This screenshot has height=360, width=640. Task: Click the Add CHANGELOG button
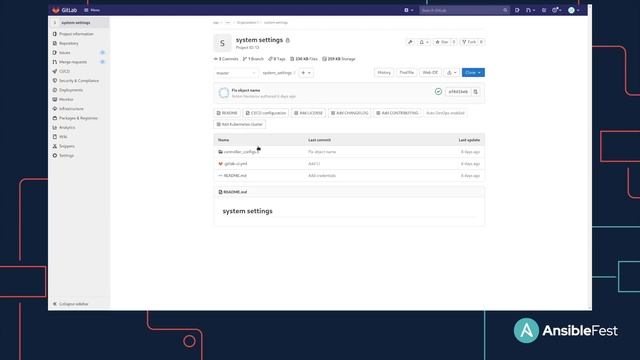tap(349, 113)
